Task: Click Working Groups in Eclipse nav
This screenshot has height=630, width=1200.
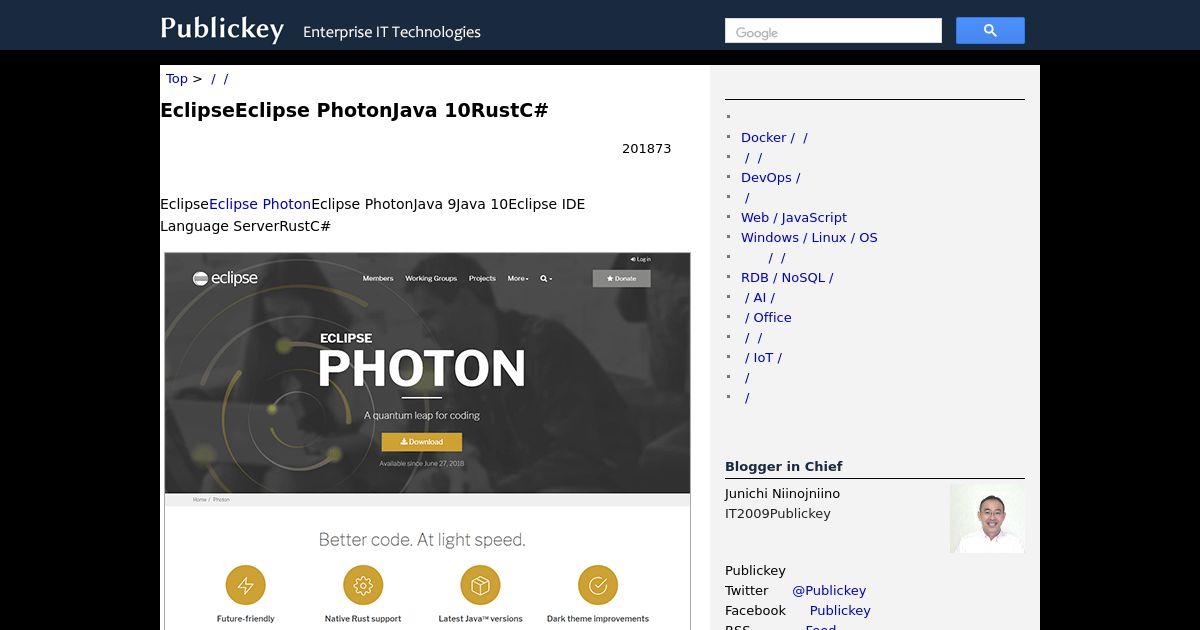Action: [431, 279]
